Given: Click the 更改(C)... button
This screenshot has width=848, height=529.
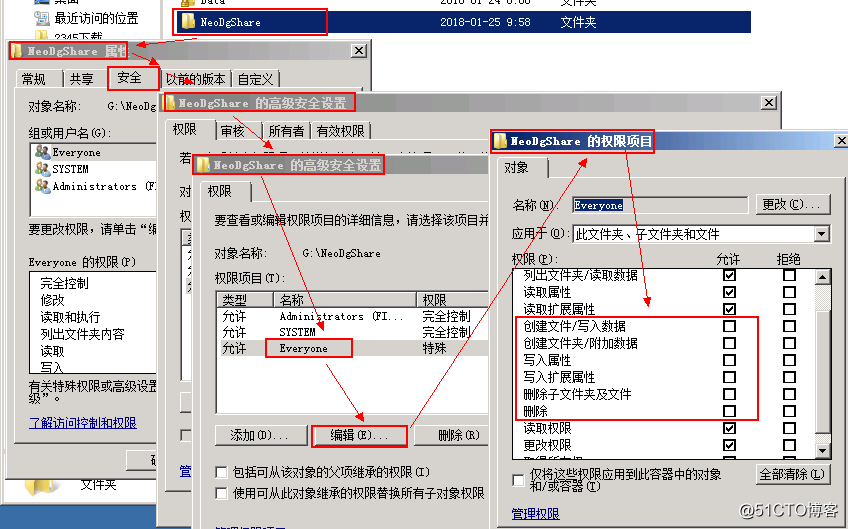Looking at the screenshot, I should [793, 204].
